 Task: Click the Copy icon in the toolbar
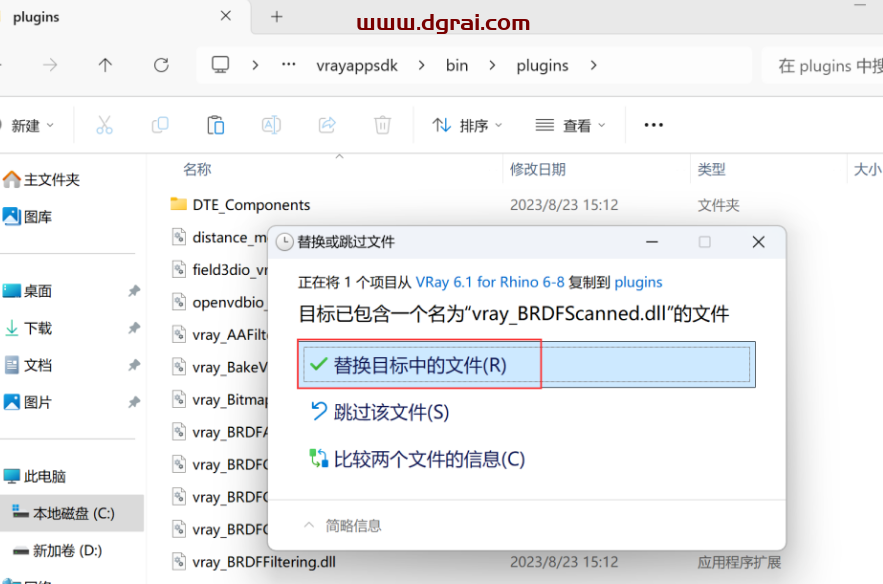[x=161, y=124]
